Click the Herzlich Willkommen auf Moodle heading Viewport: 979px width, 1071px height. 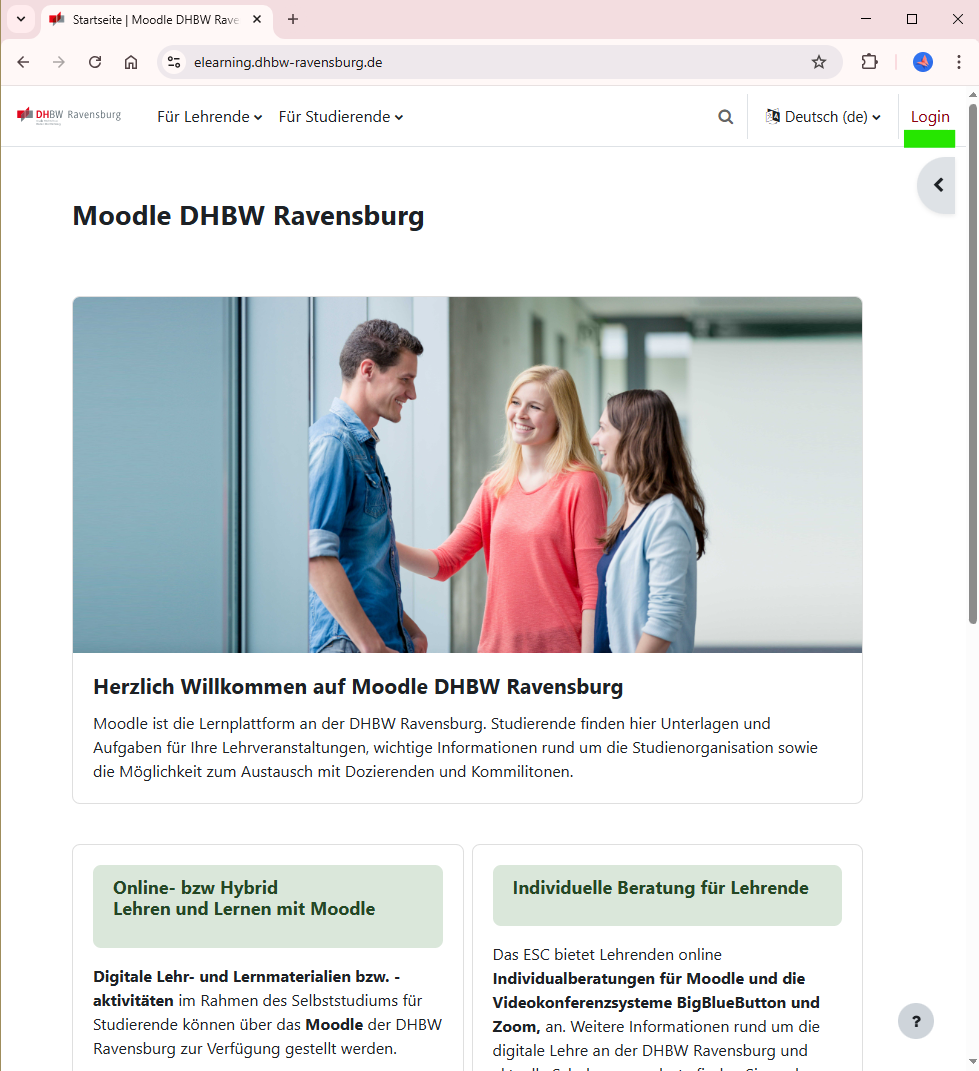(x=358, y=686)
